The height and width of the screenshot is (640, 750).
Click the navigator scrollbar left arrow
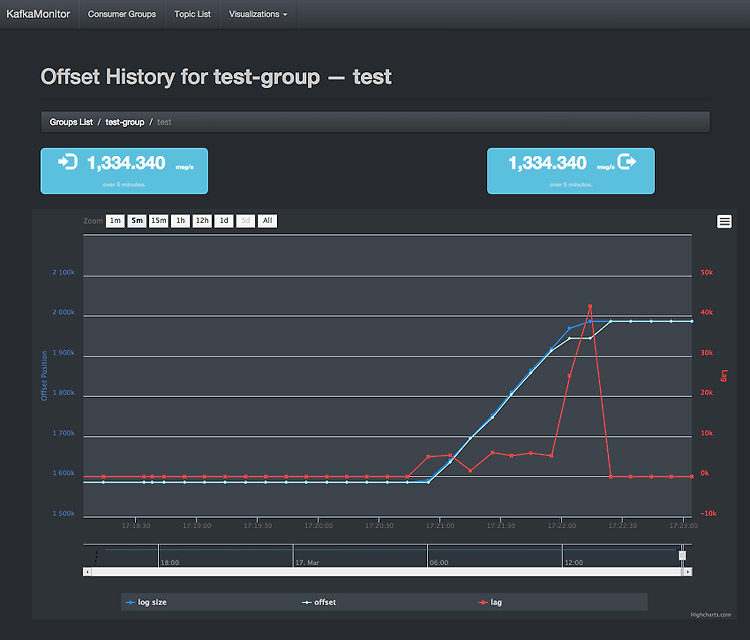(87, 572)
